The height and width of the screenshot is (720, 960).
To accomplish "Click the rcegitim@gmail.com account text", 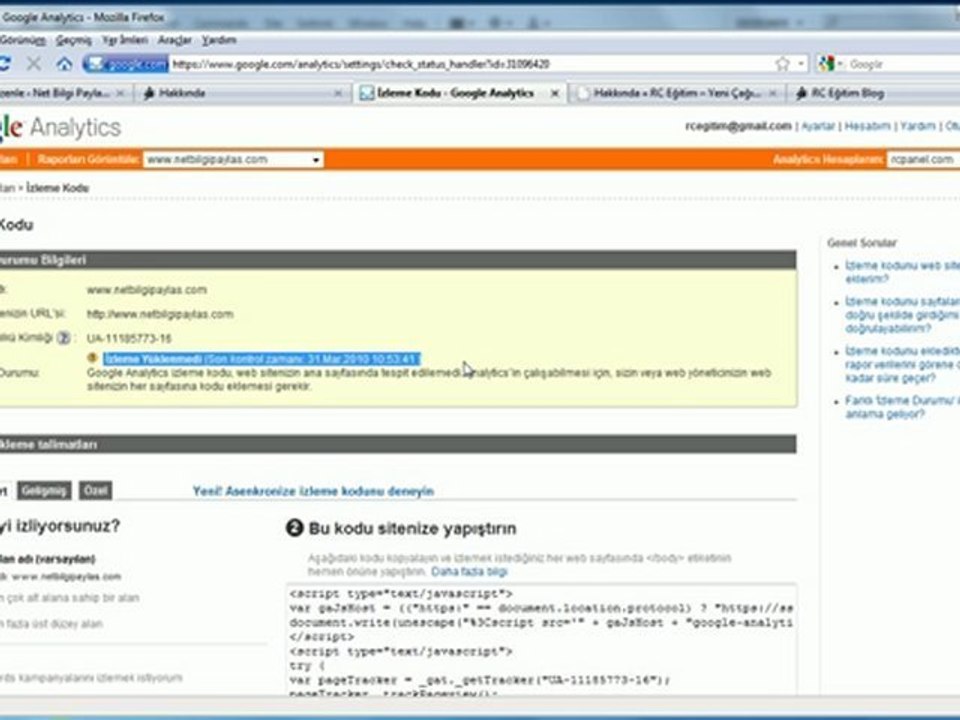I will point(738,126).
